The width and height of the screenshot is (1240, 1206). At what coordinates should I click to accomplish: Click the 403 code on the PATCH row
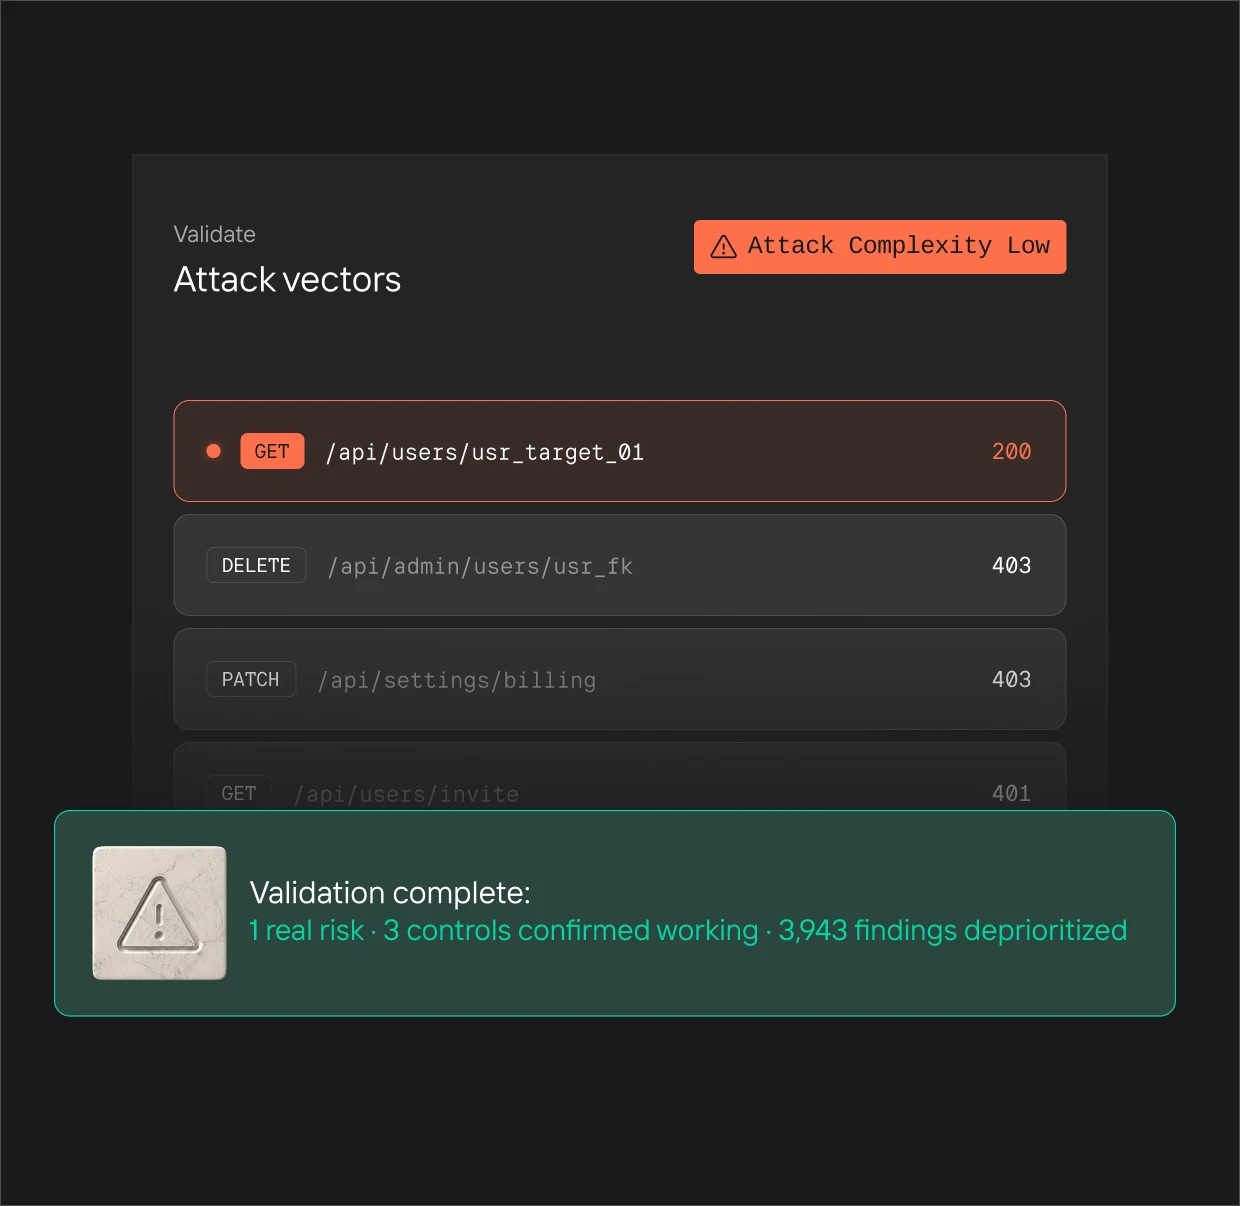(x=1011, y=680)
